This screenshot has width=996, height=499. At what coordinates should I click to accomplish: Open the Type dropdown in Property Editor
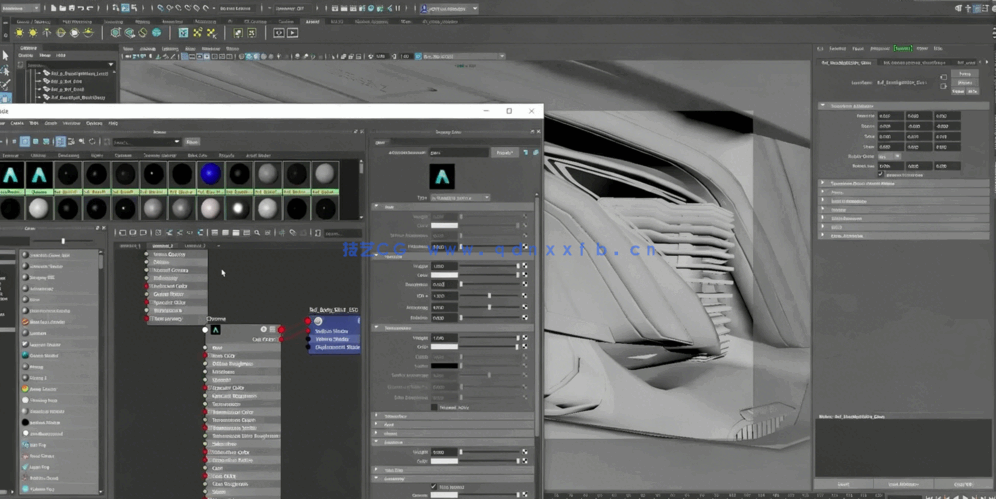tap(458, 197)
